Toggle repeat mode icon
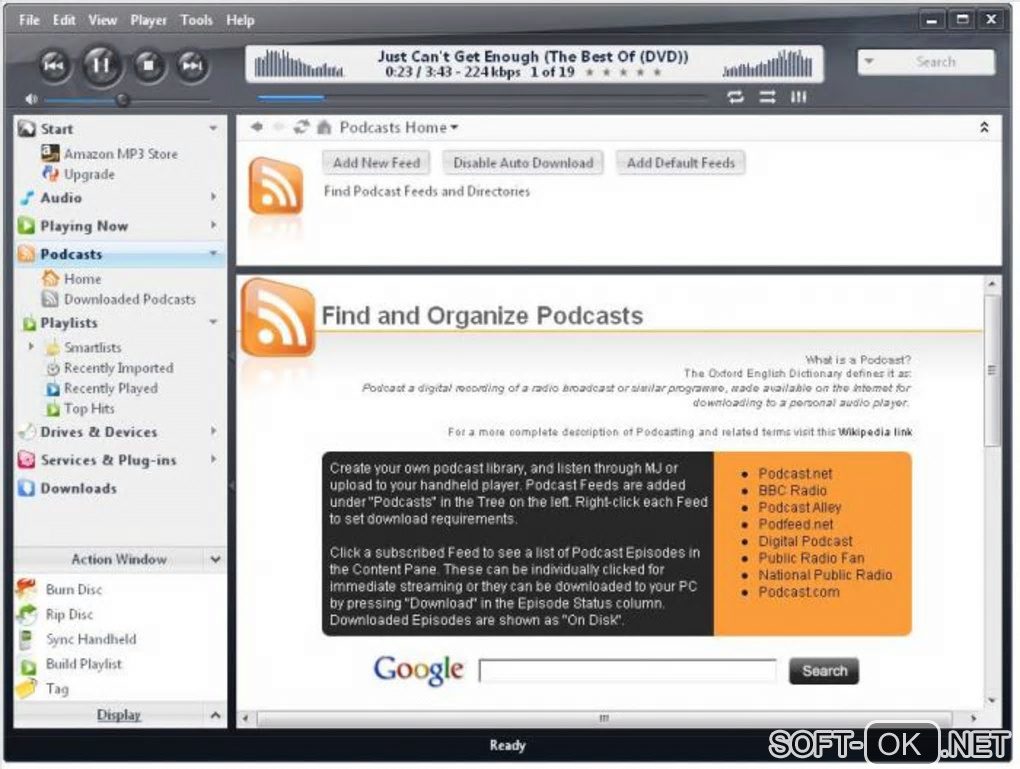The image size is (1020, 769). [735, 97]
